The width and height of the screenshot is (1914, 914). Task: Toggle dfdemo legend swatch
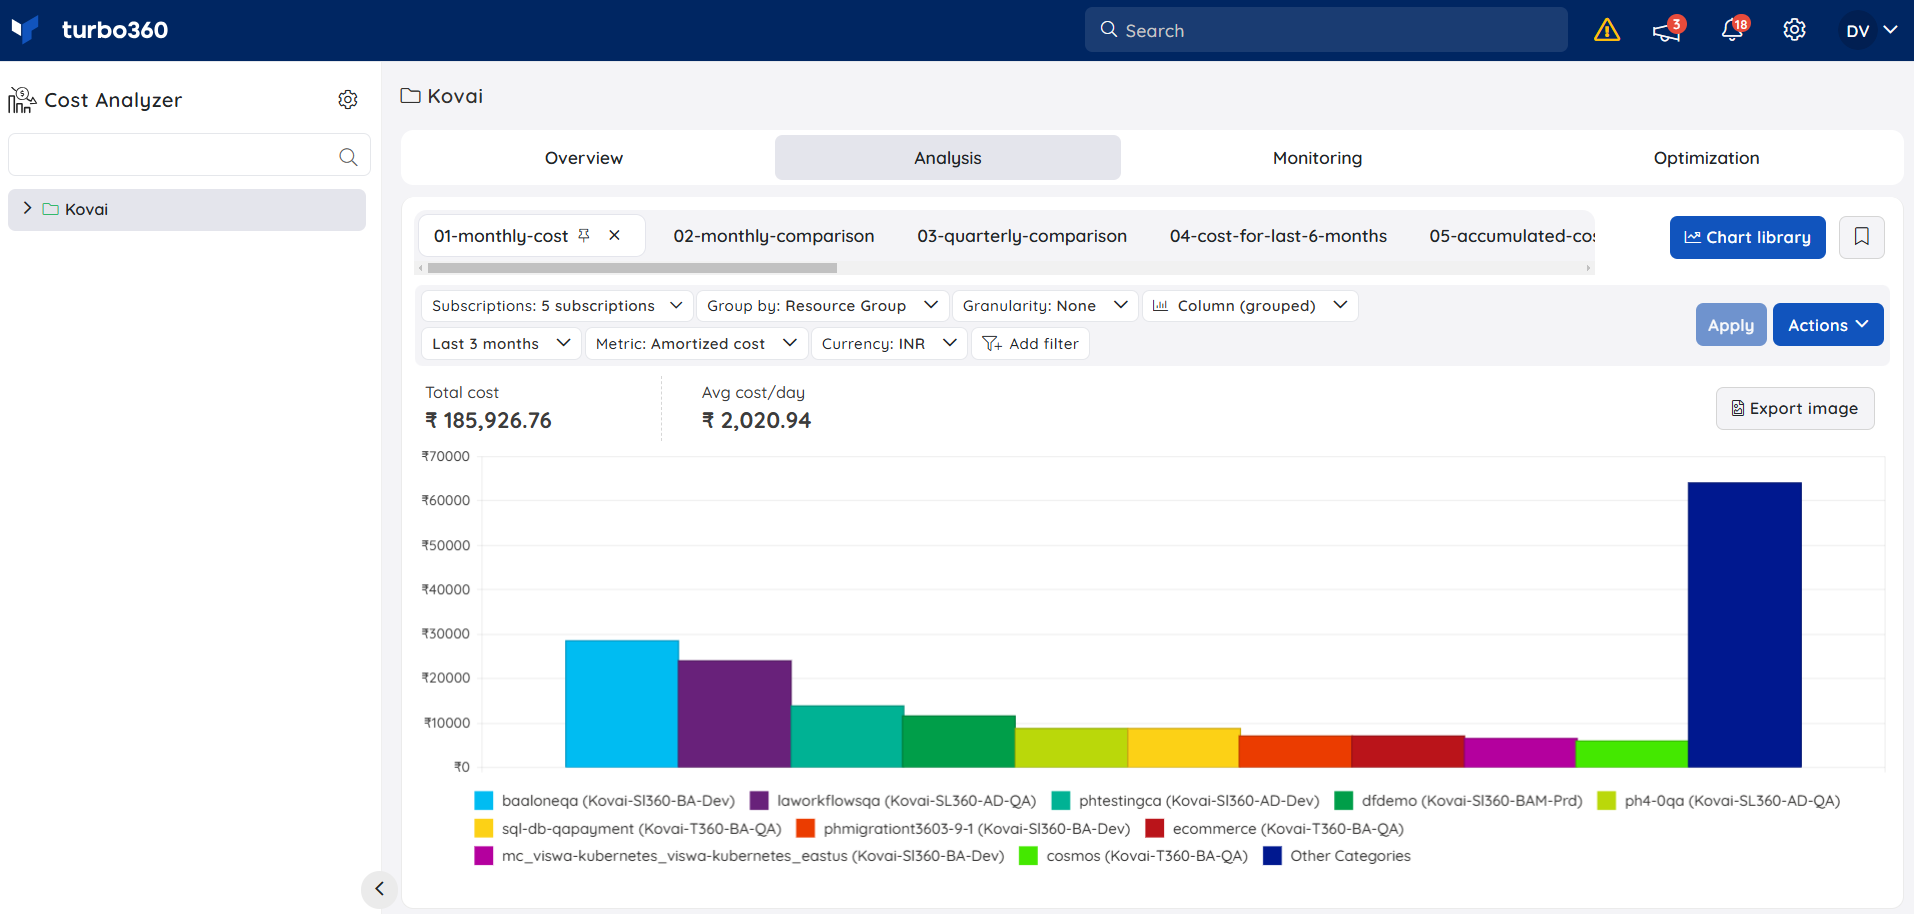click(1344, 800)
